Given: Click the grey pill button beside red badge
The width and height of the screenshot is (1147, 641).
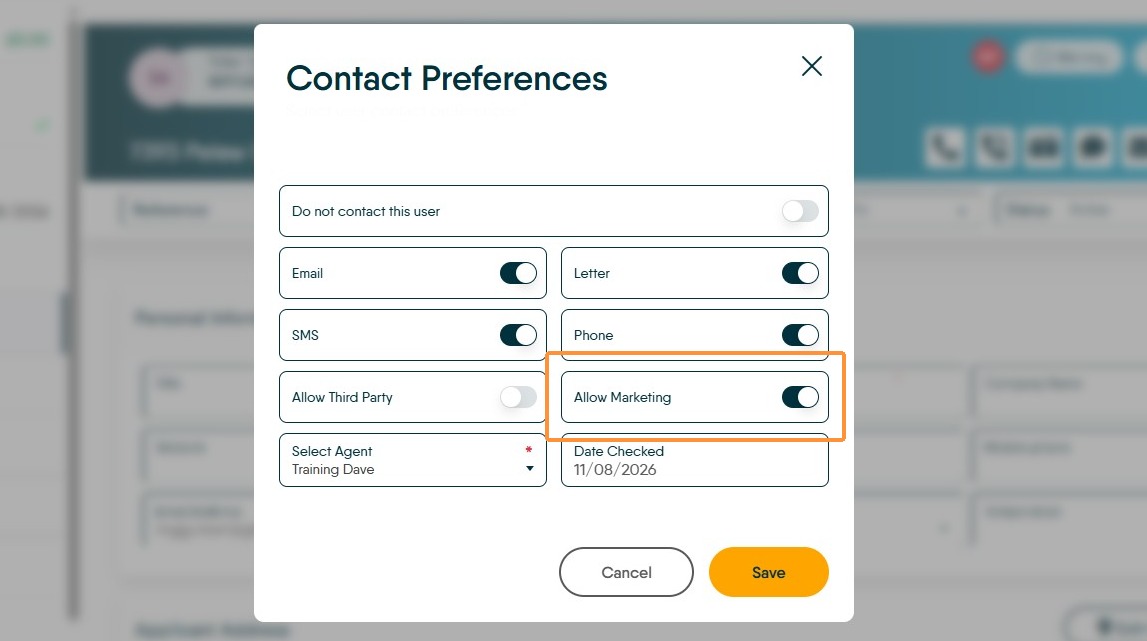Looking at the screenshot, I should click(1069, 56).
